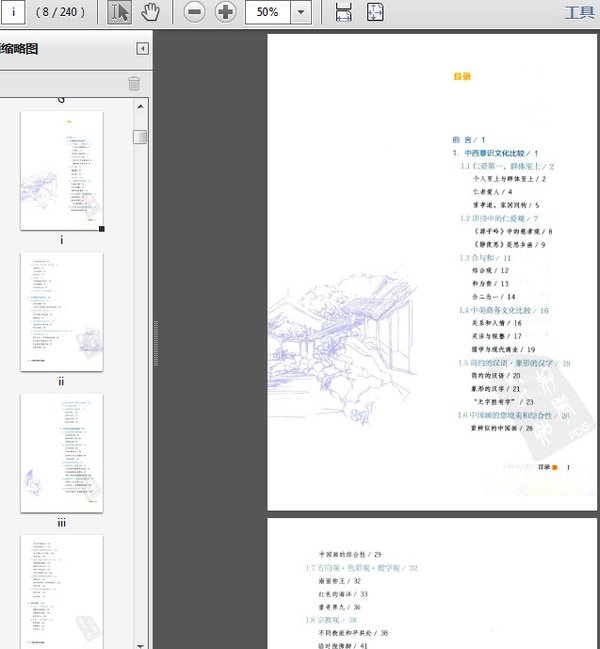Image resolution: width=600 pixels, height=649 pixels.
Task: Open the zoom percentage dropdown arrow
Action: pyautogui.click(x=301, y=12)
